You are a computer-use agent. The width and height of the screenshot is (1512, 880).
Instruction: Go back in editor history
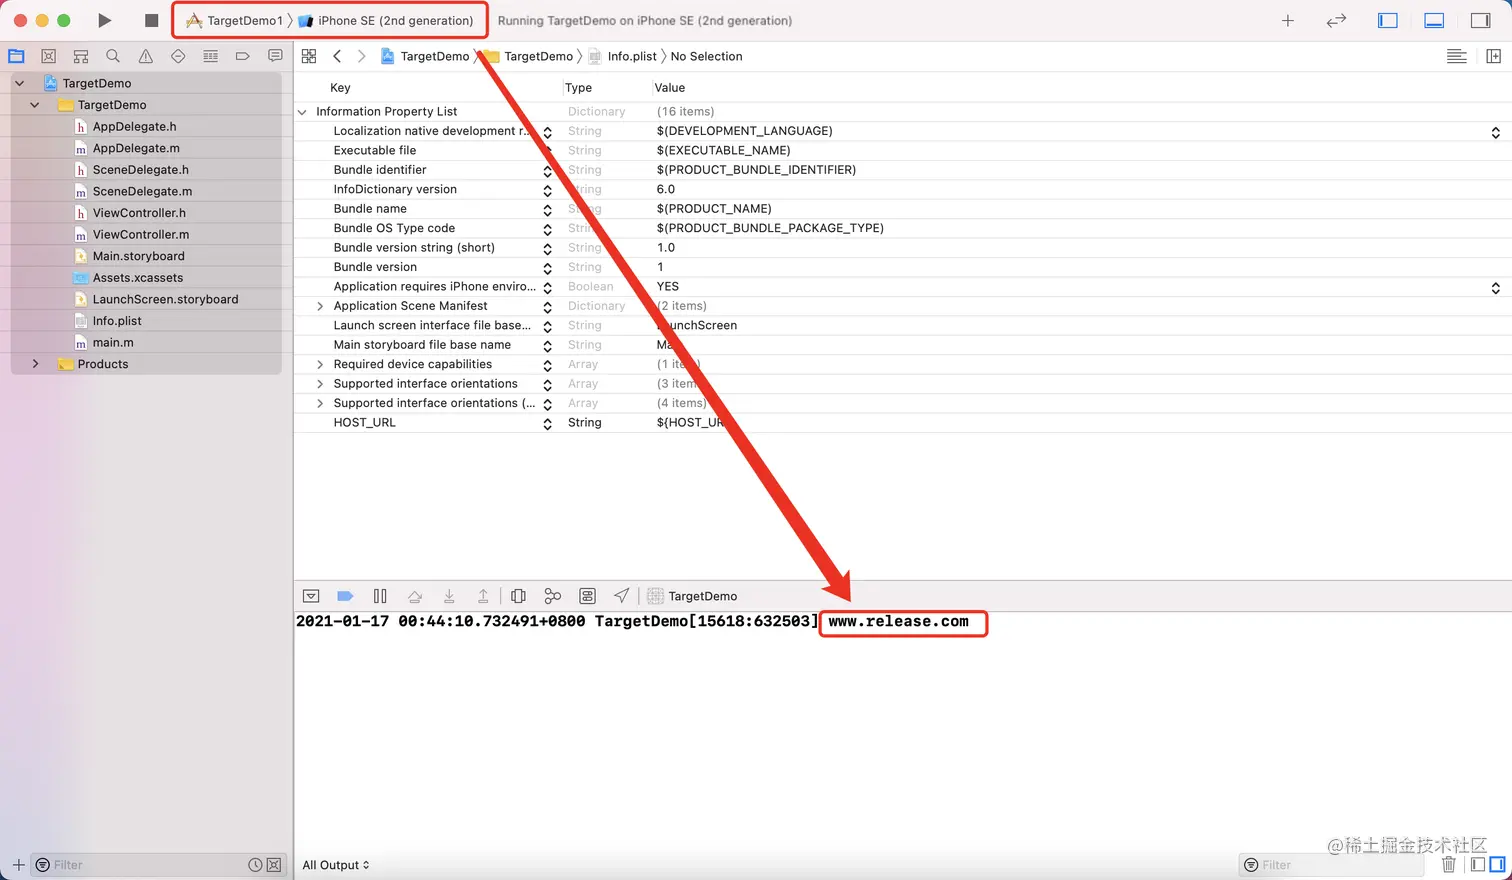(x=337, y=56)
